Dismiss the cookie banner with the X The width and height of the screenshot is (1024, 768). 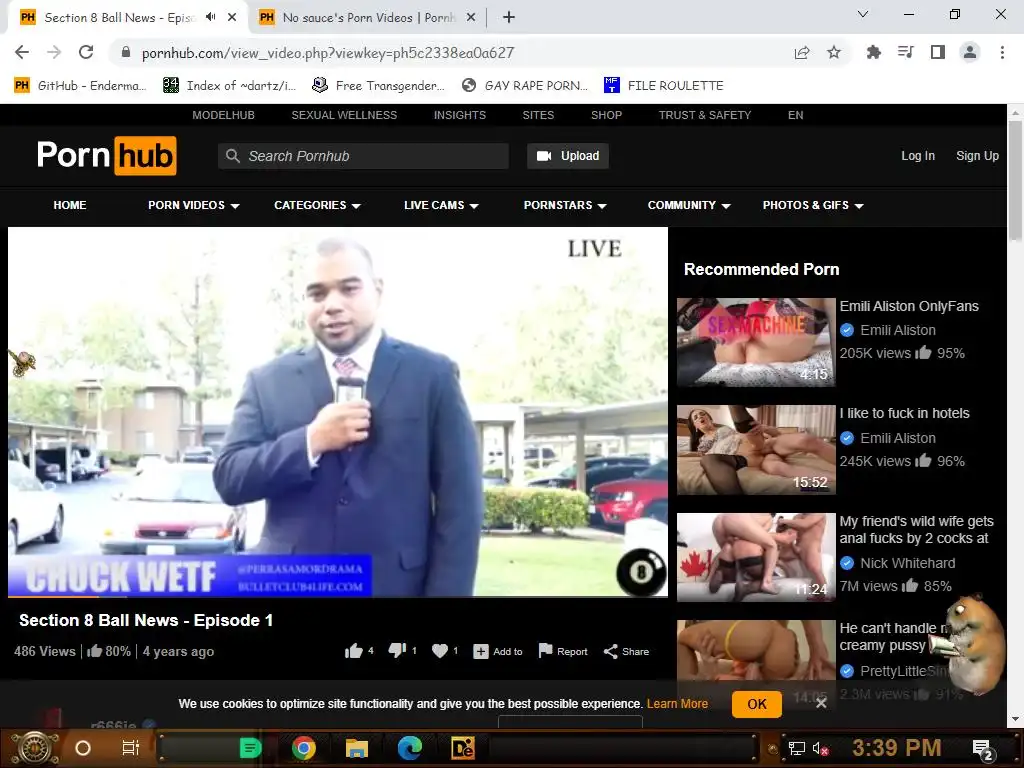pyautogui.click(x=821, y=703)
